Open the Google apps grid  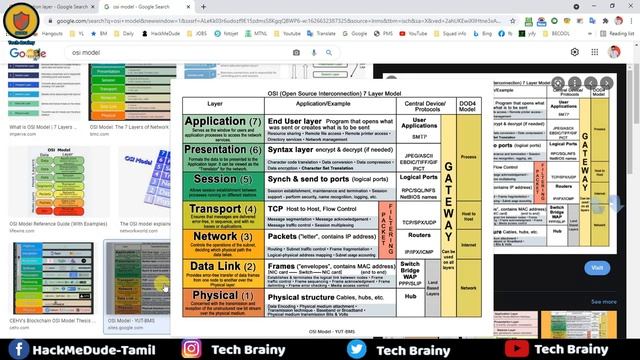(x=595, y=52)
